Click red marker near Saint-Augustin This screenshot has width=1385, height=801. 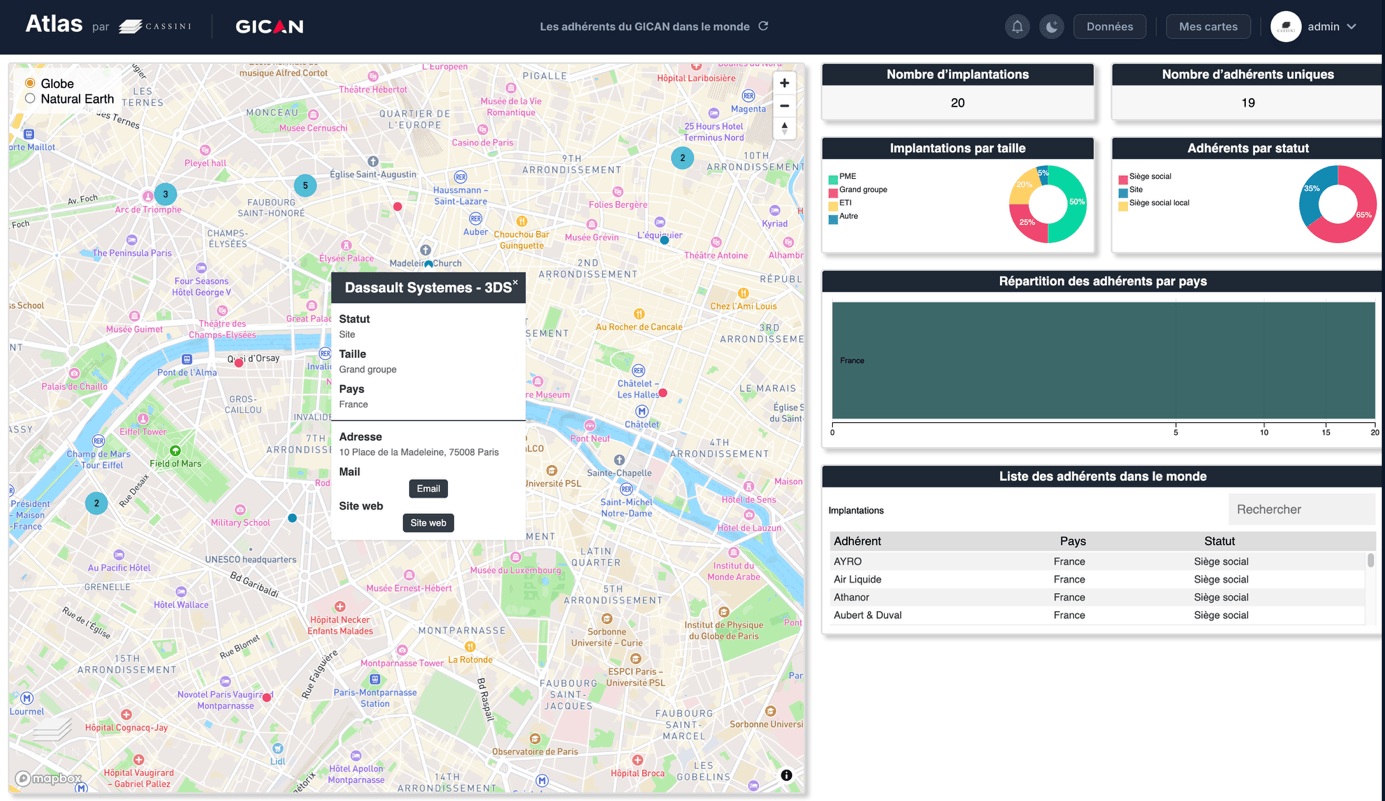click(397, 207)
